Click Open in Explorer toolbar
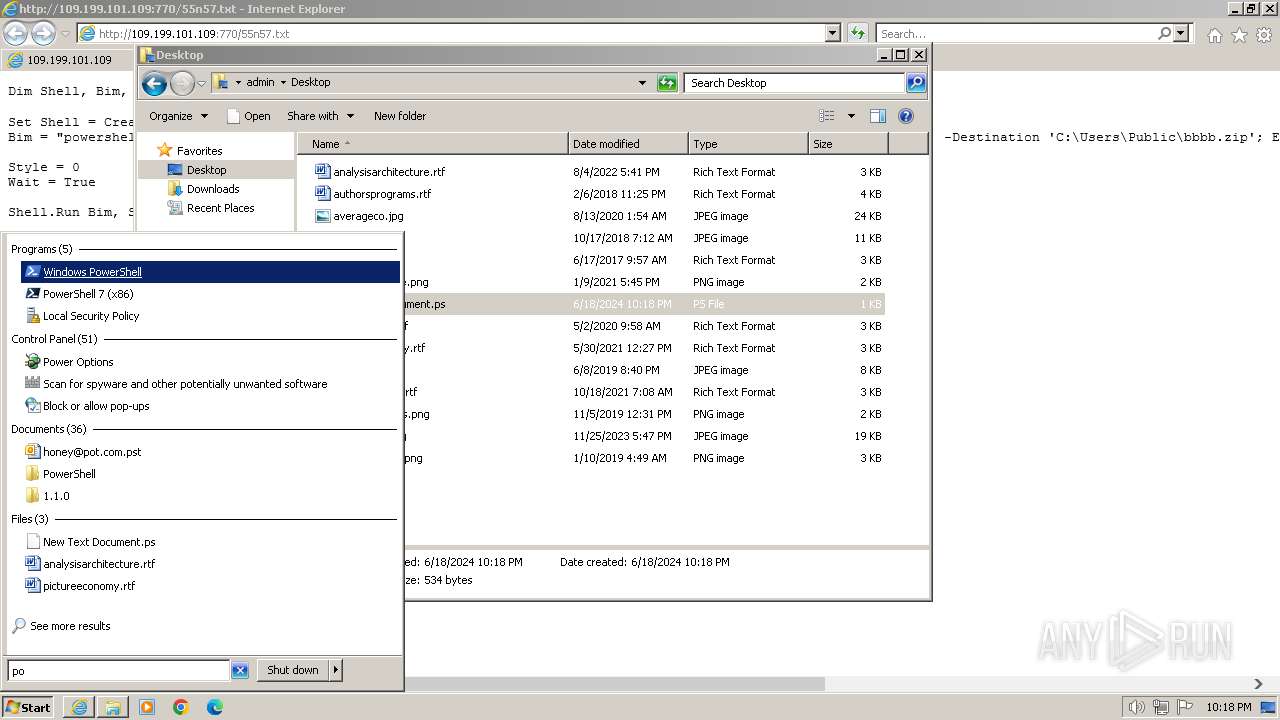Image resolution: width=1280 pixels, height=720 pixels. 249,116
